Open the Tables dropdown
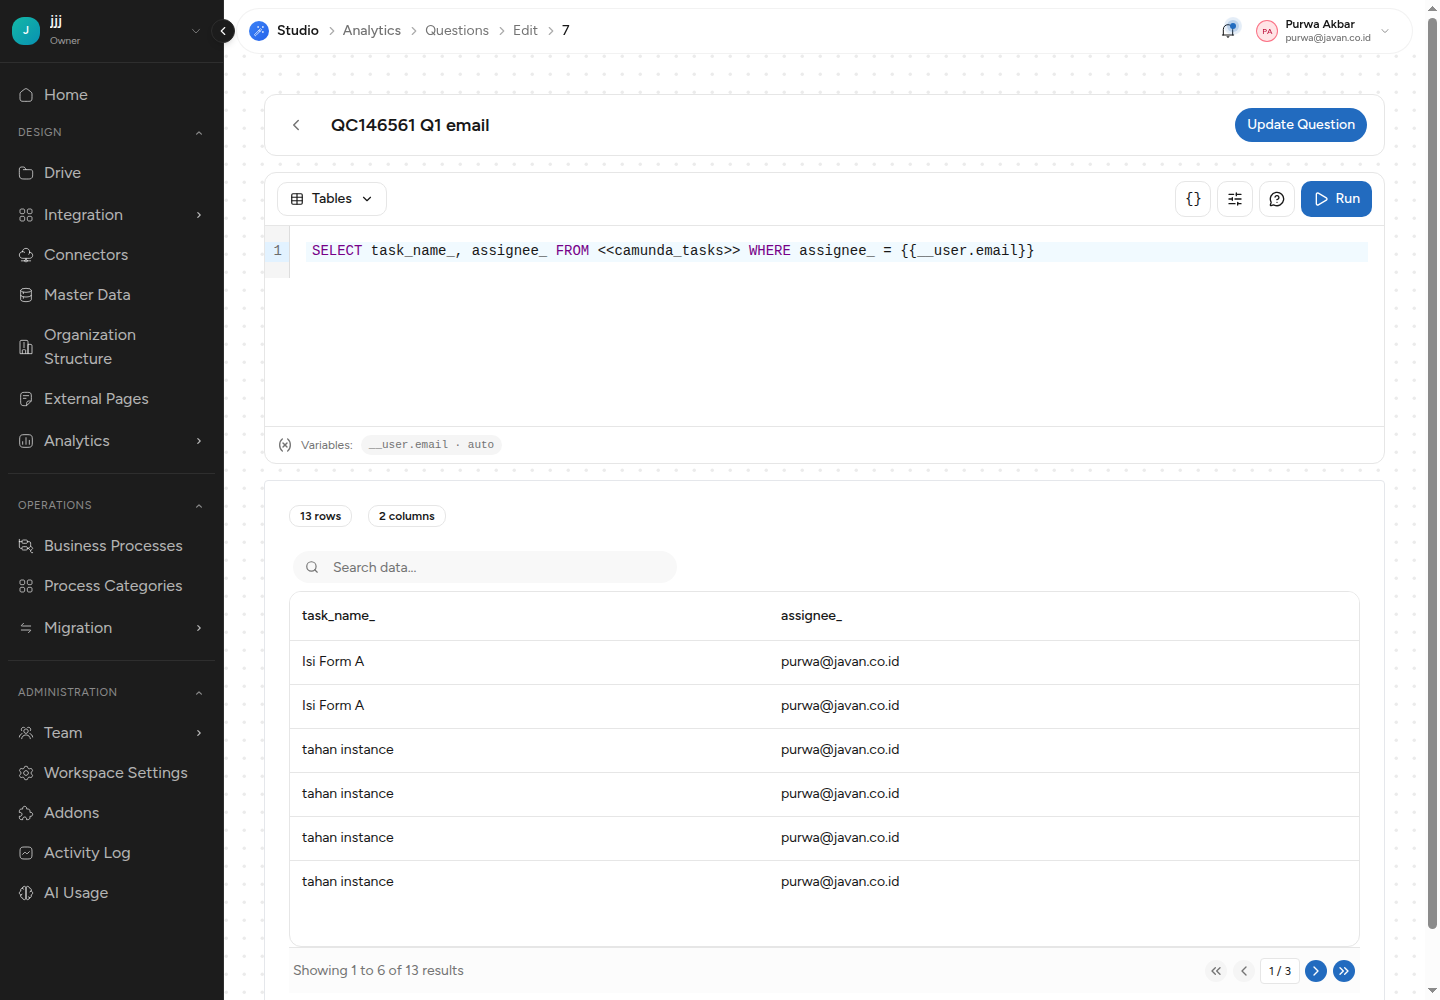This screenshot has width=1440, height=1000. [332, 199]
